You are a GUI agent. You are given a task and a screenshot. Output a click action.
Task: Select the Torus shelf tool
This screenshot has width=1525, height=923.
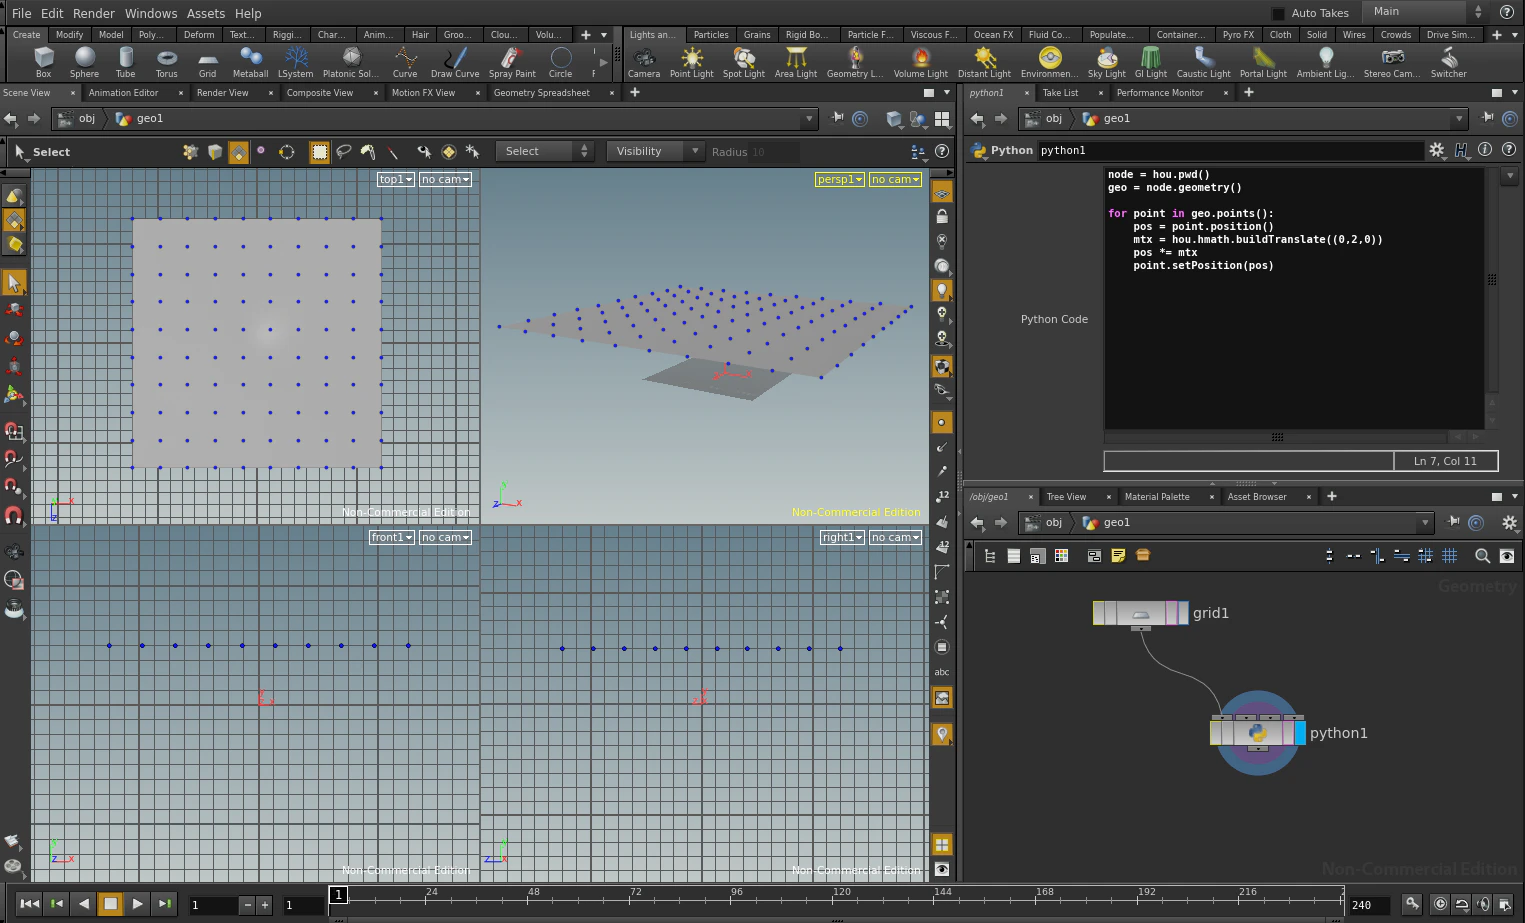pos(167,62)
